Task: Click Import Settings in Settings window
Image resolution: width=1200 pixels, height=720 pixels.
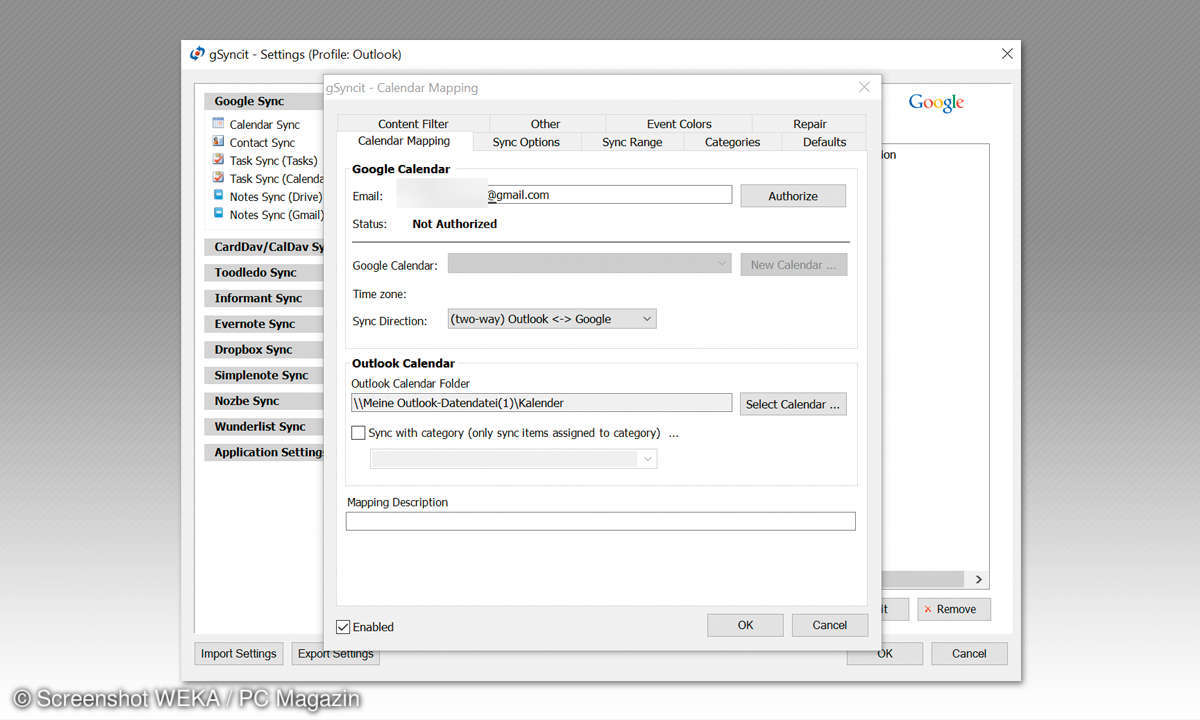Action: [238, 654]
